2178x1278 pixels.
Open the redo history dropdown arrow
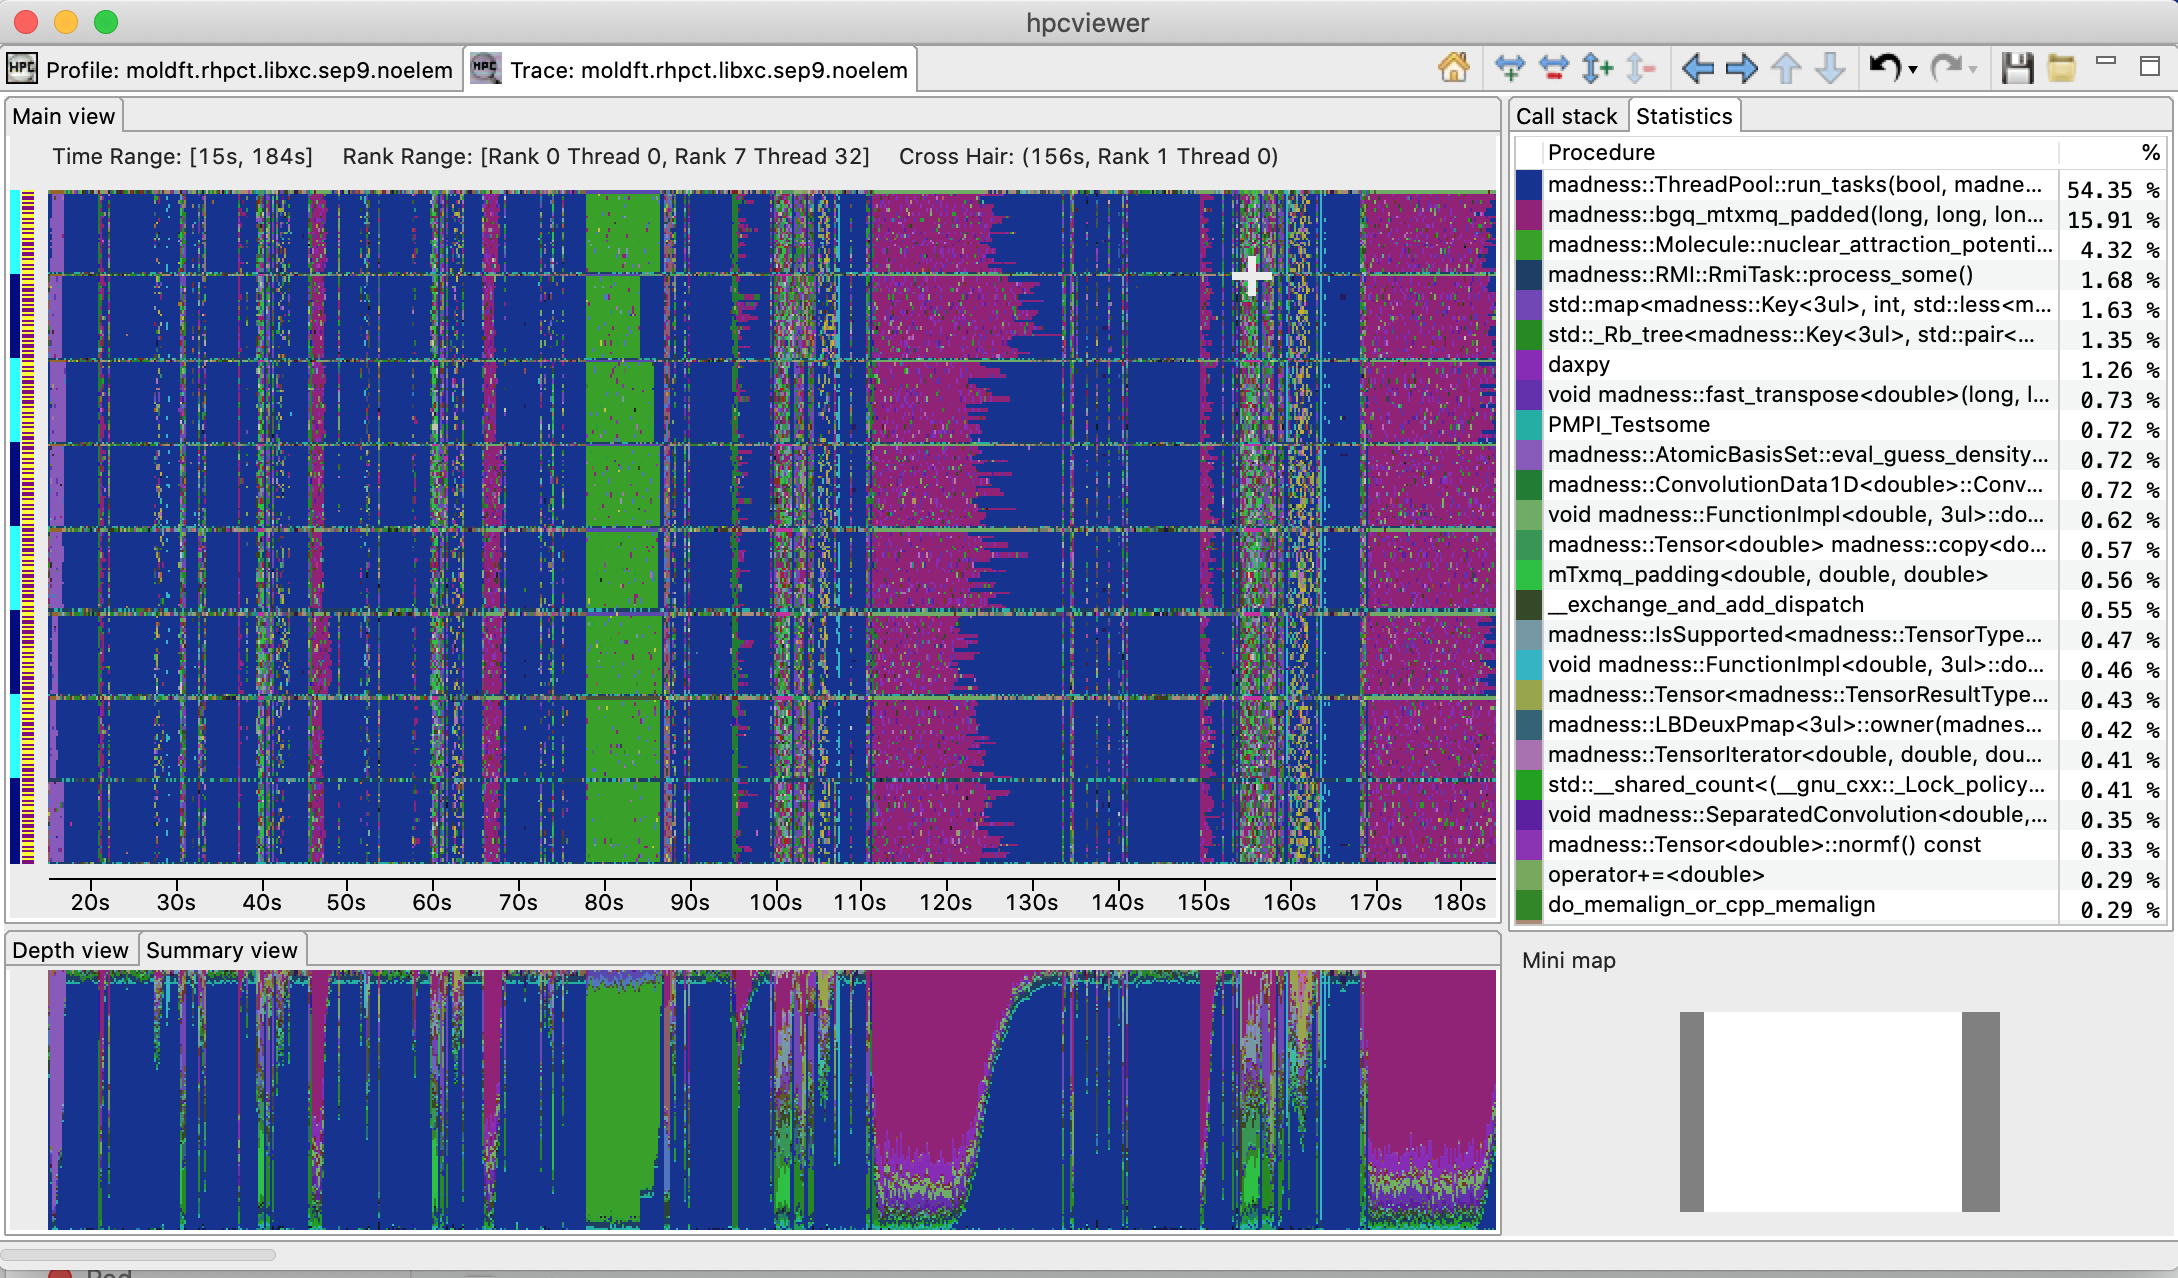click(1972, 70)
